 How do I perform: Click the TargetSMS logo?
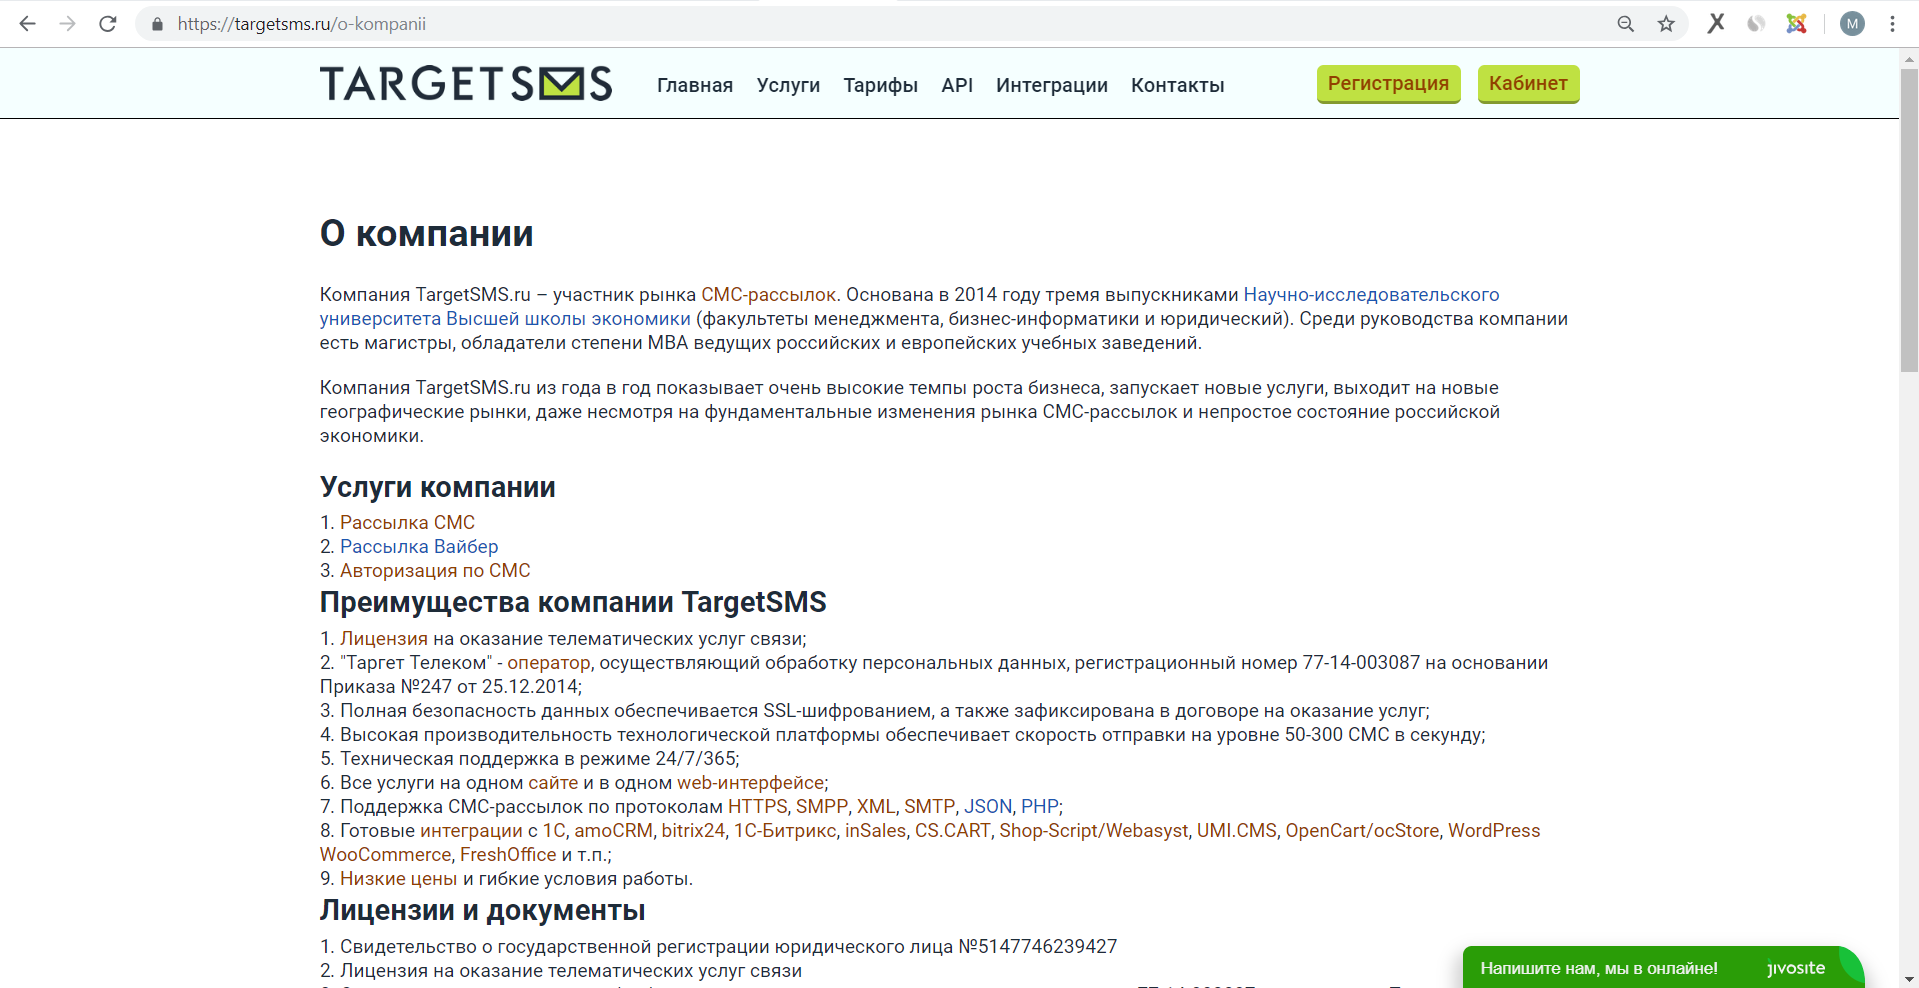click(466, 83)
